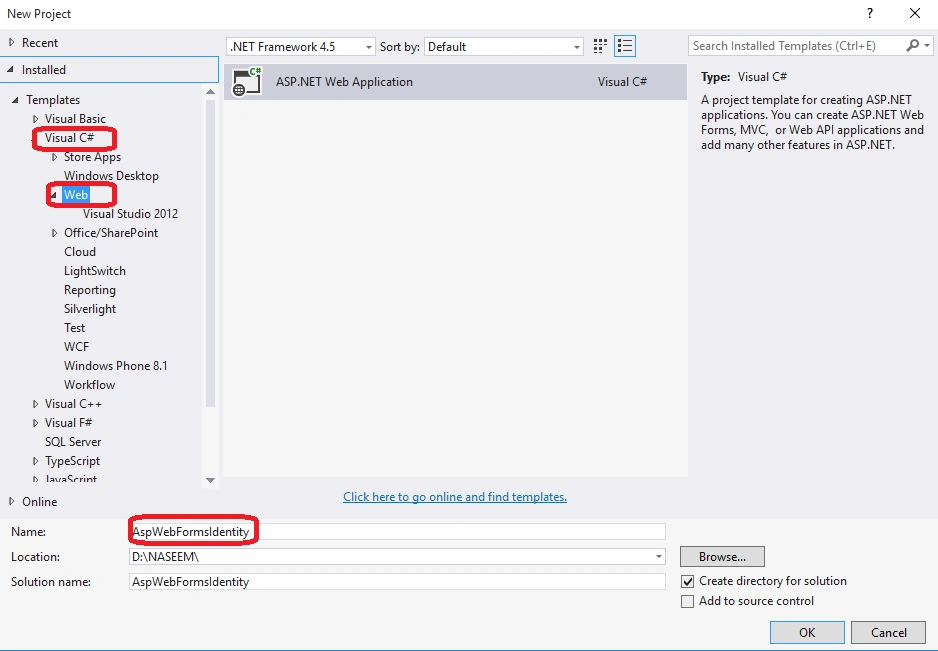Expand the Visual F# node
This screenshot has width=938, height=651.
pos(35,423)
